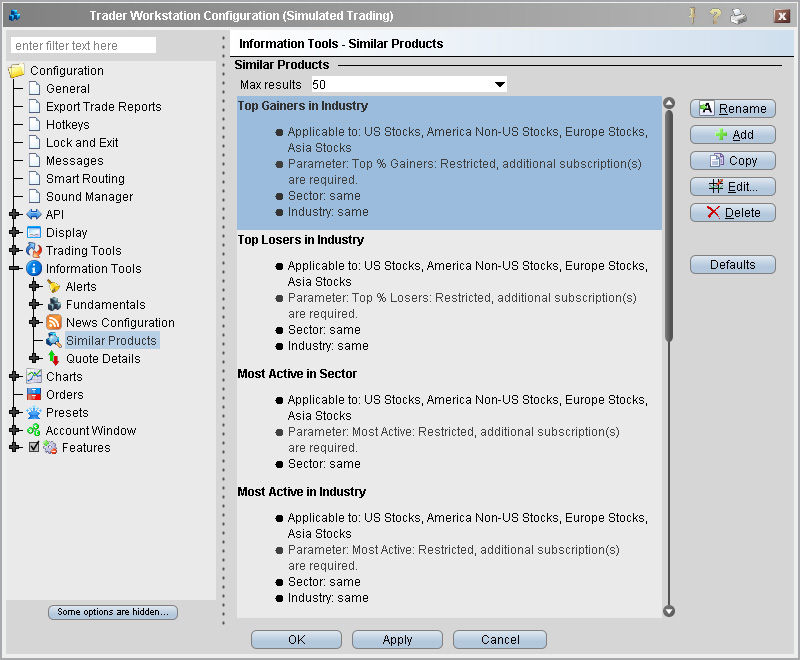Expand the Features tree node
Screen dimensions: 800x660
coord(15,447)
